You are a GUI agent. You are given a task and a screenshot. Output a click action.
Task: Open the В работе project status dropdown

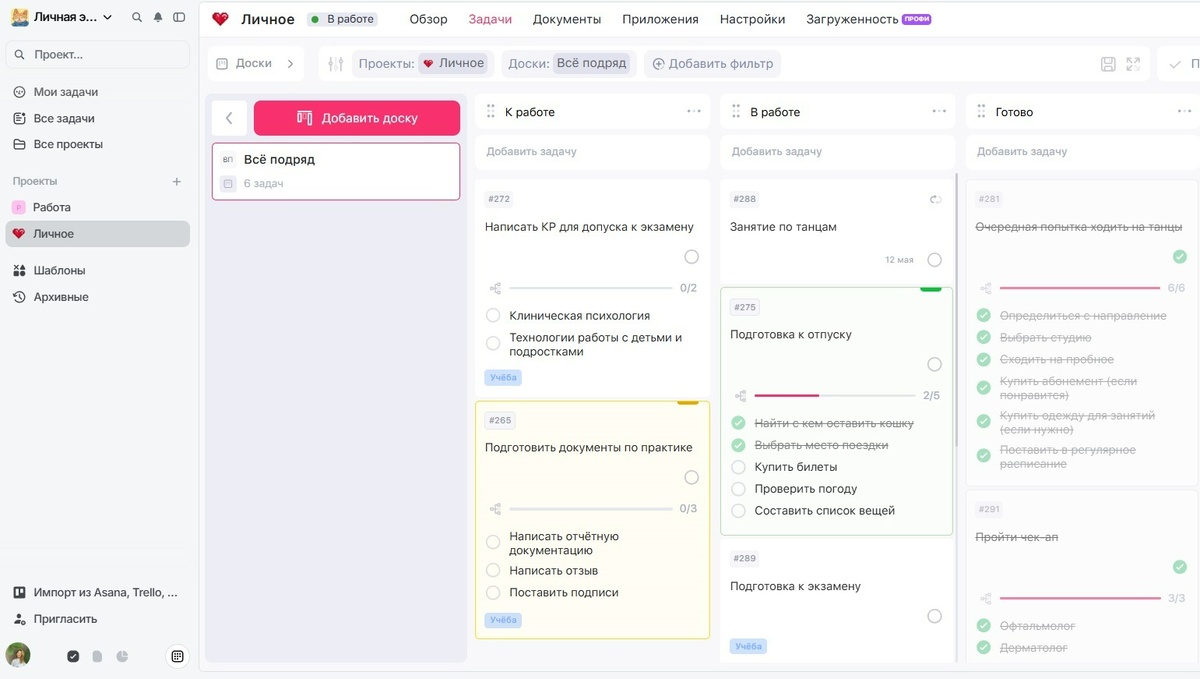coord(342,19)
